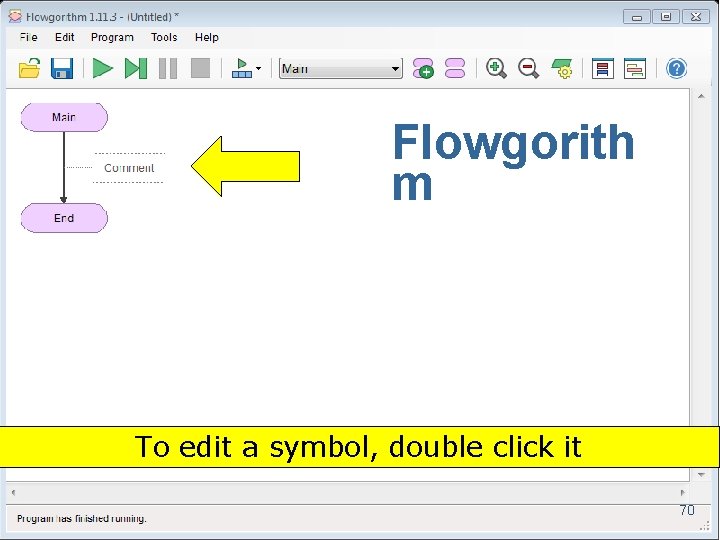
Task: Open a file with the folder icon
Action: point(29,68)
